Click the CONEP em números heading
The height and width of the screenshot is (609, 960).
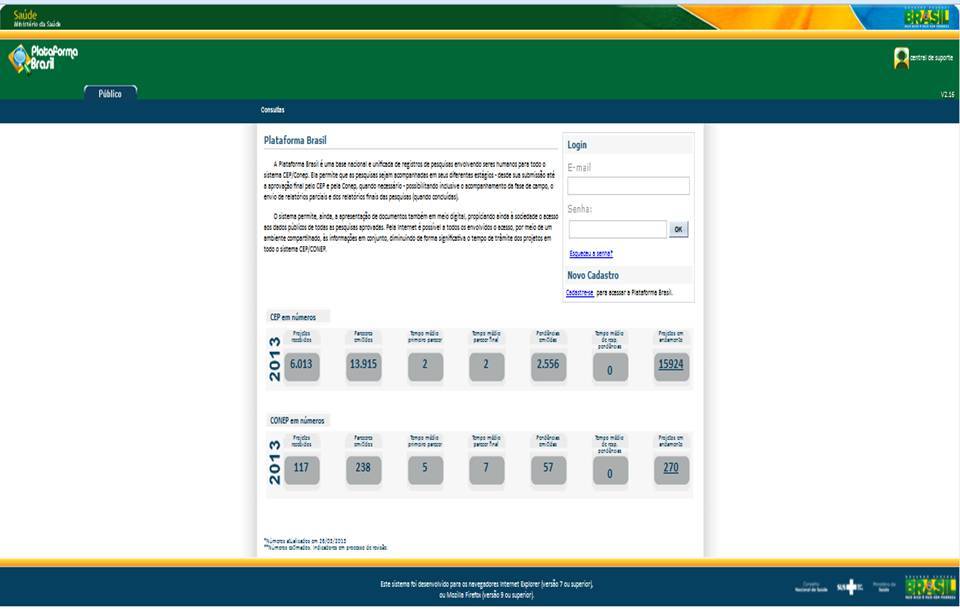(297, 420)
